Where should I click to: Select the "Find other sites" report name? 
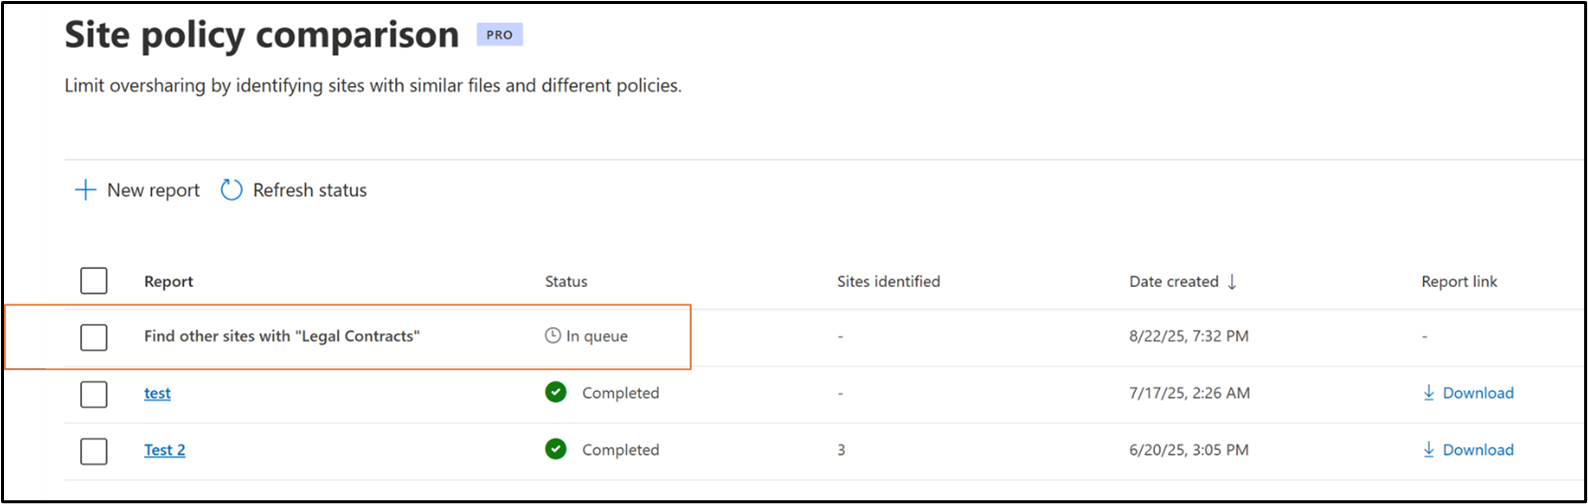click(x=281, y=336)
